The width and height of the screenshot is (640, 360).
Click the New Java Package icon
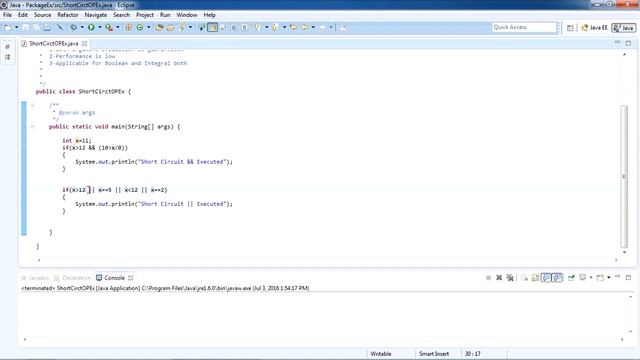coord(128,27)
